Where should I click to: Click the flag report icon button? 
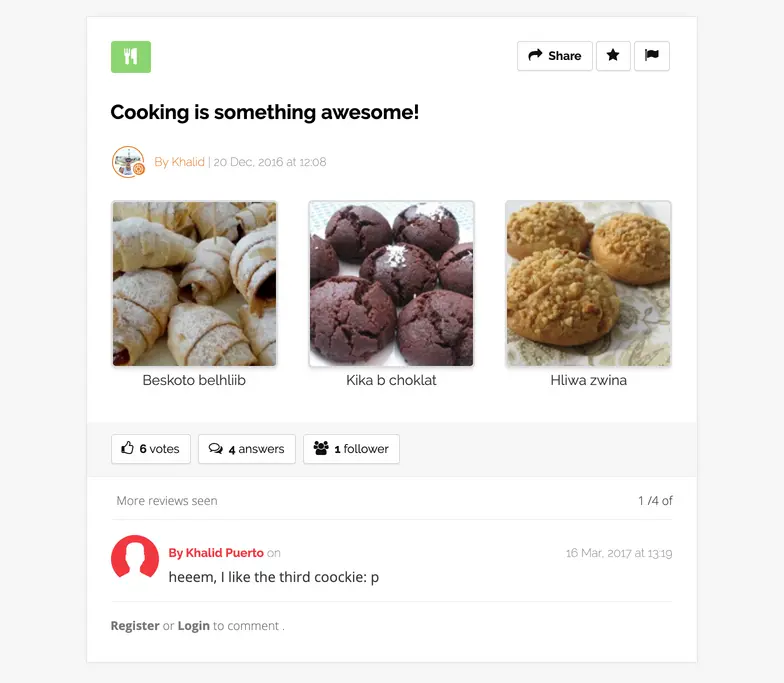tap(652, 56)
